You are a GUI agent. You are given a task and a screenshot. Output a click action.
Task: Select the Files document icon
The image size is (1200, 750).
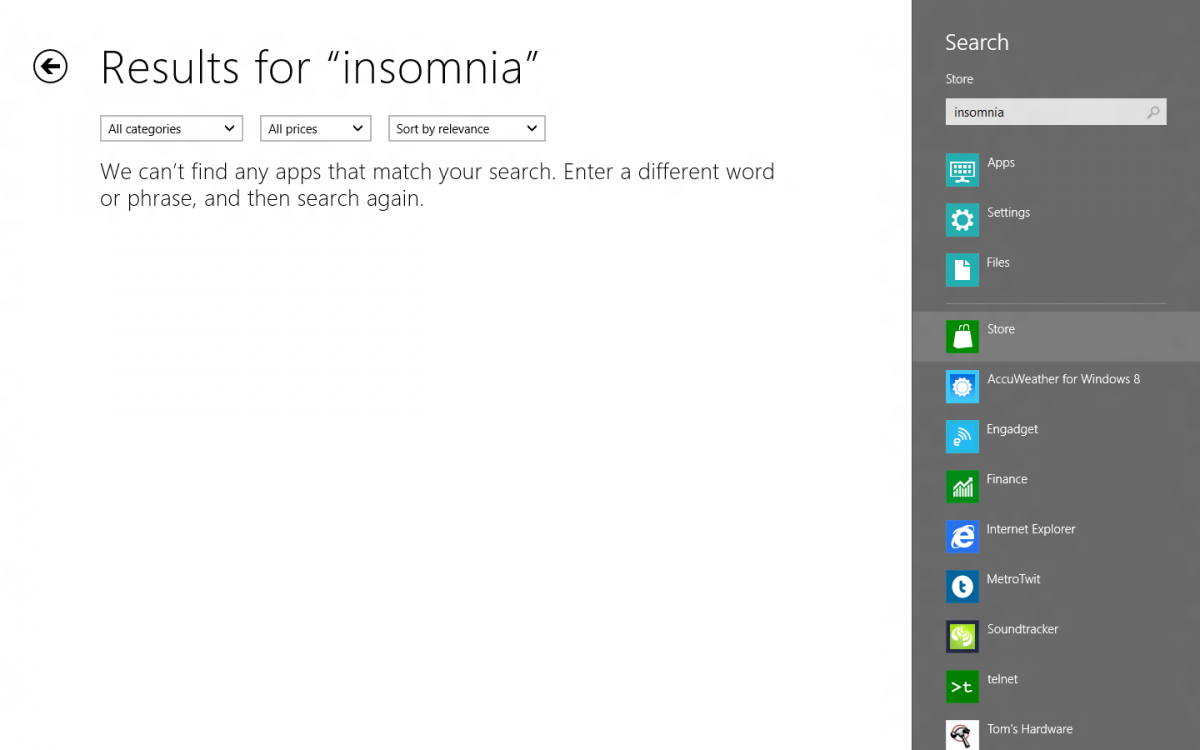(962, 270)
